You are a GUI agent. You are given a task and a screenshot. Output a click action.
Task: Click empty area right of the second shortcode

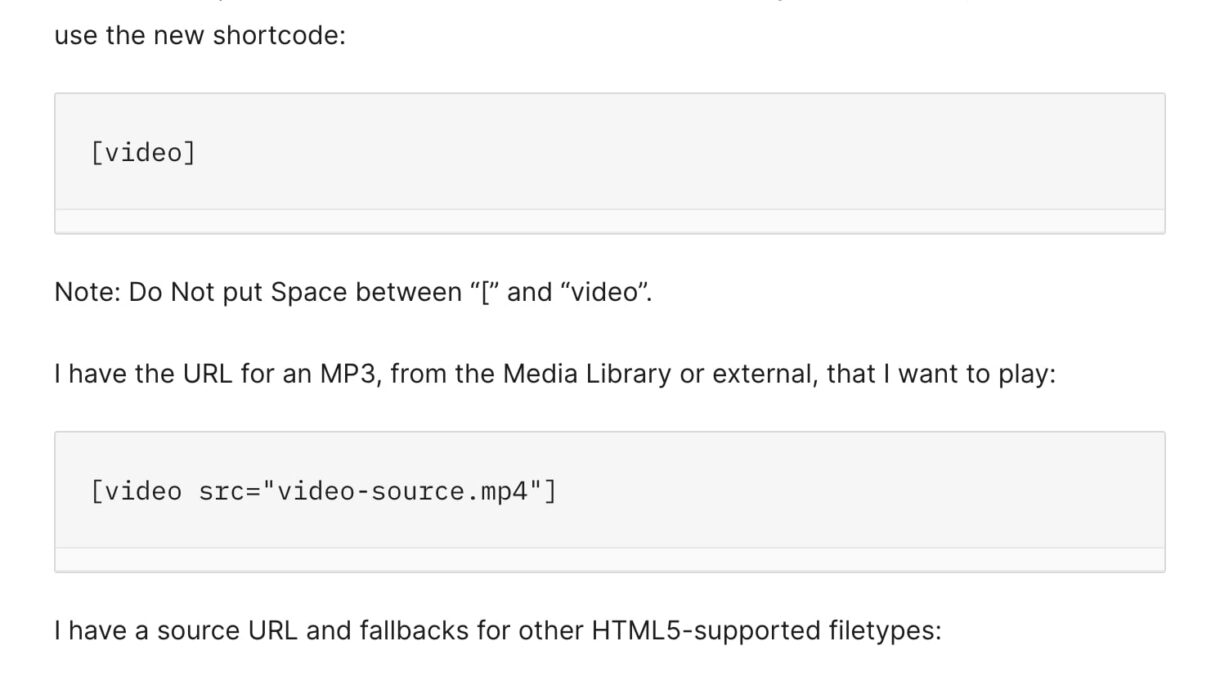tap(850, 491)
